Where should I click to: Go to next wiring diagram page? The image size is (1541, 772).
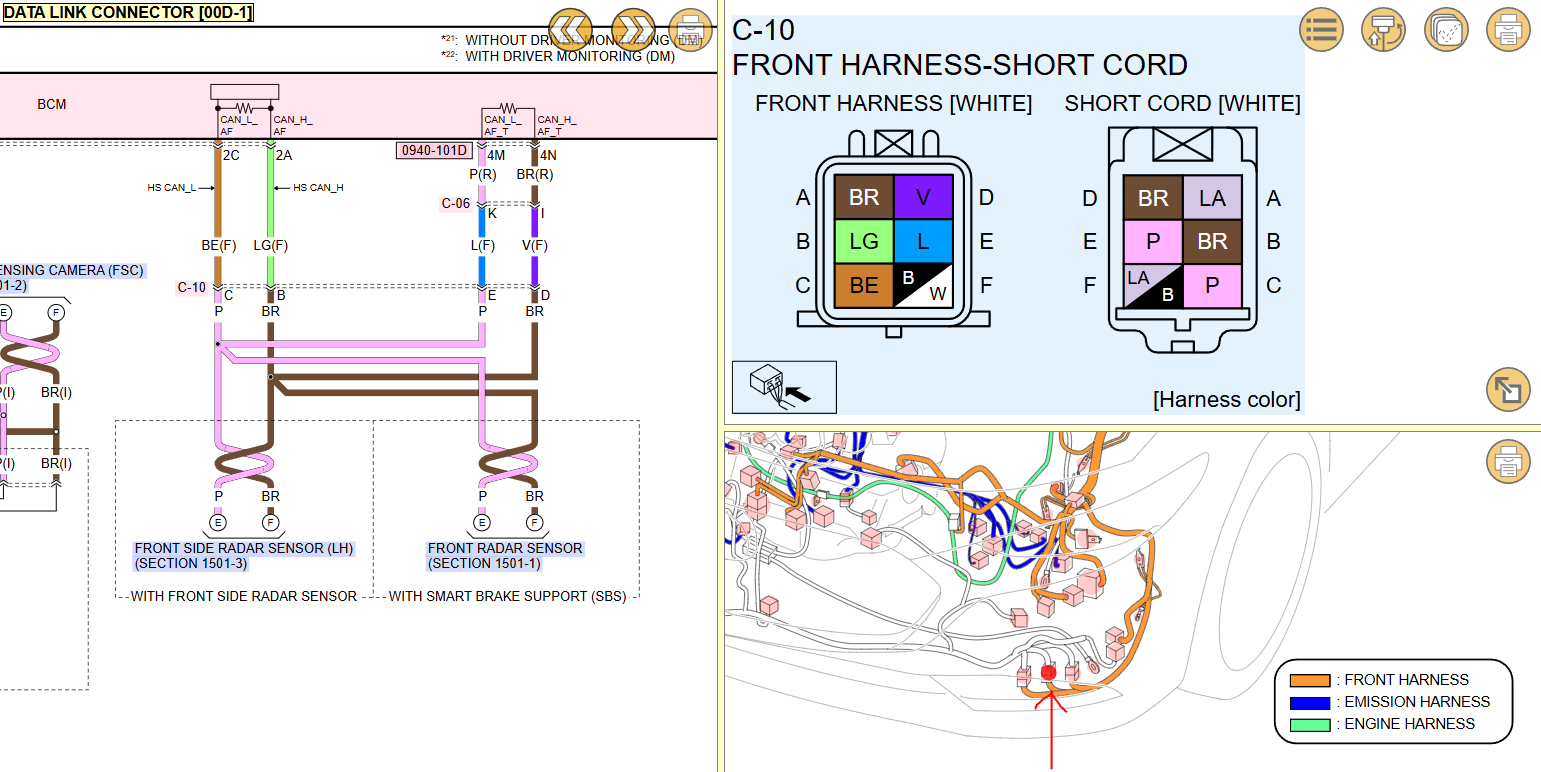tap(632, 30)
